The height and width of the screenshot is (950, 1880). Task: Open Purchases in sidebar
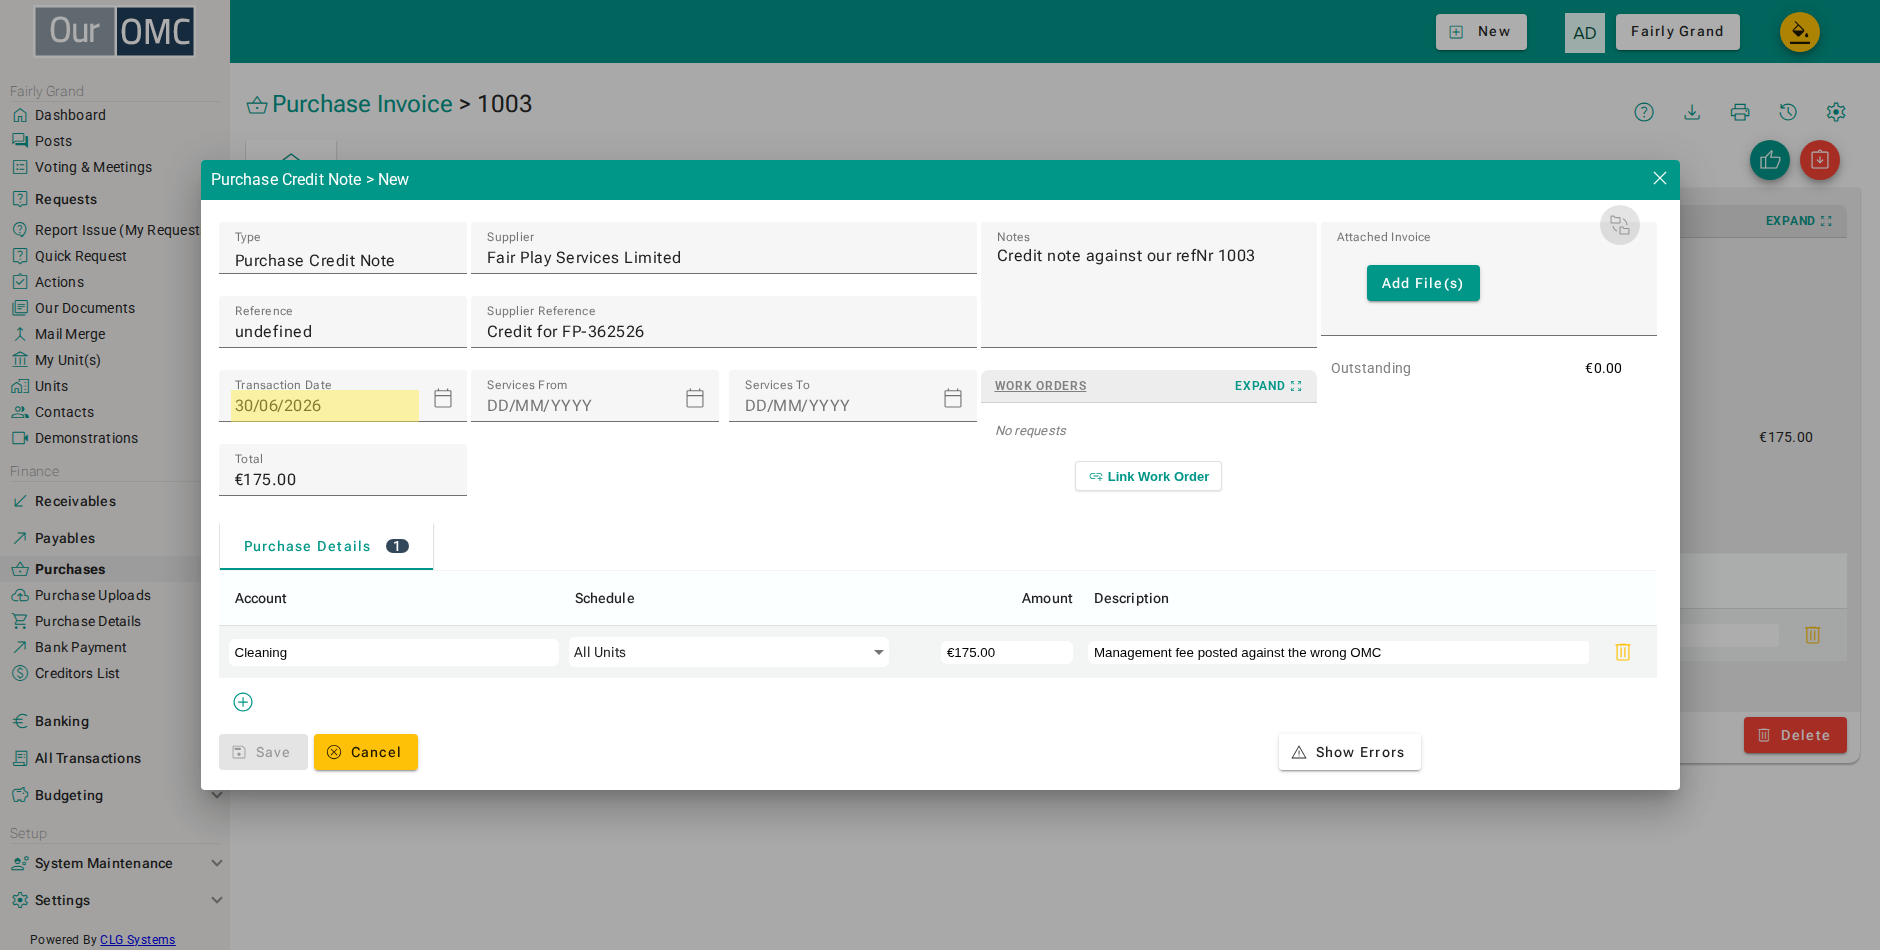pos(70,569)
